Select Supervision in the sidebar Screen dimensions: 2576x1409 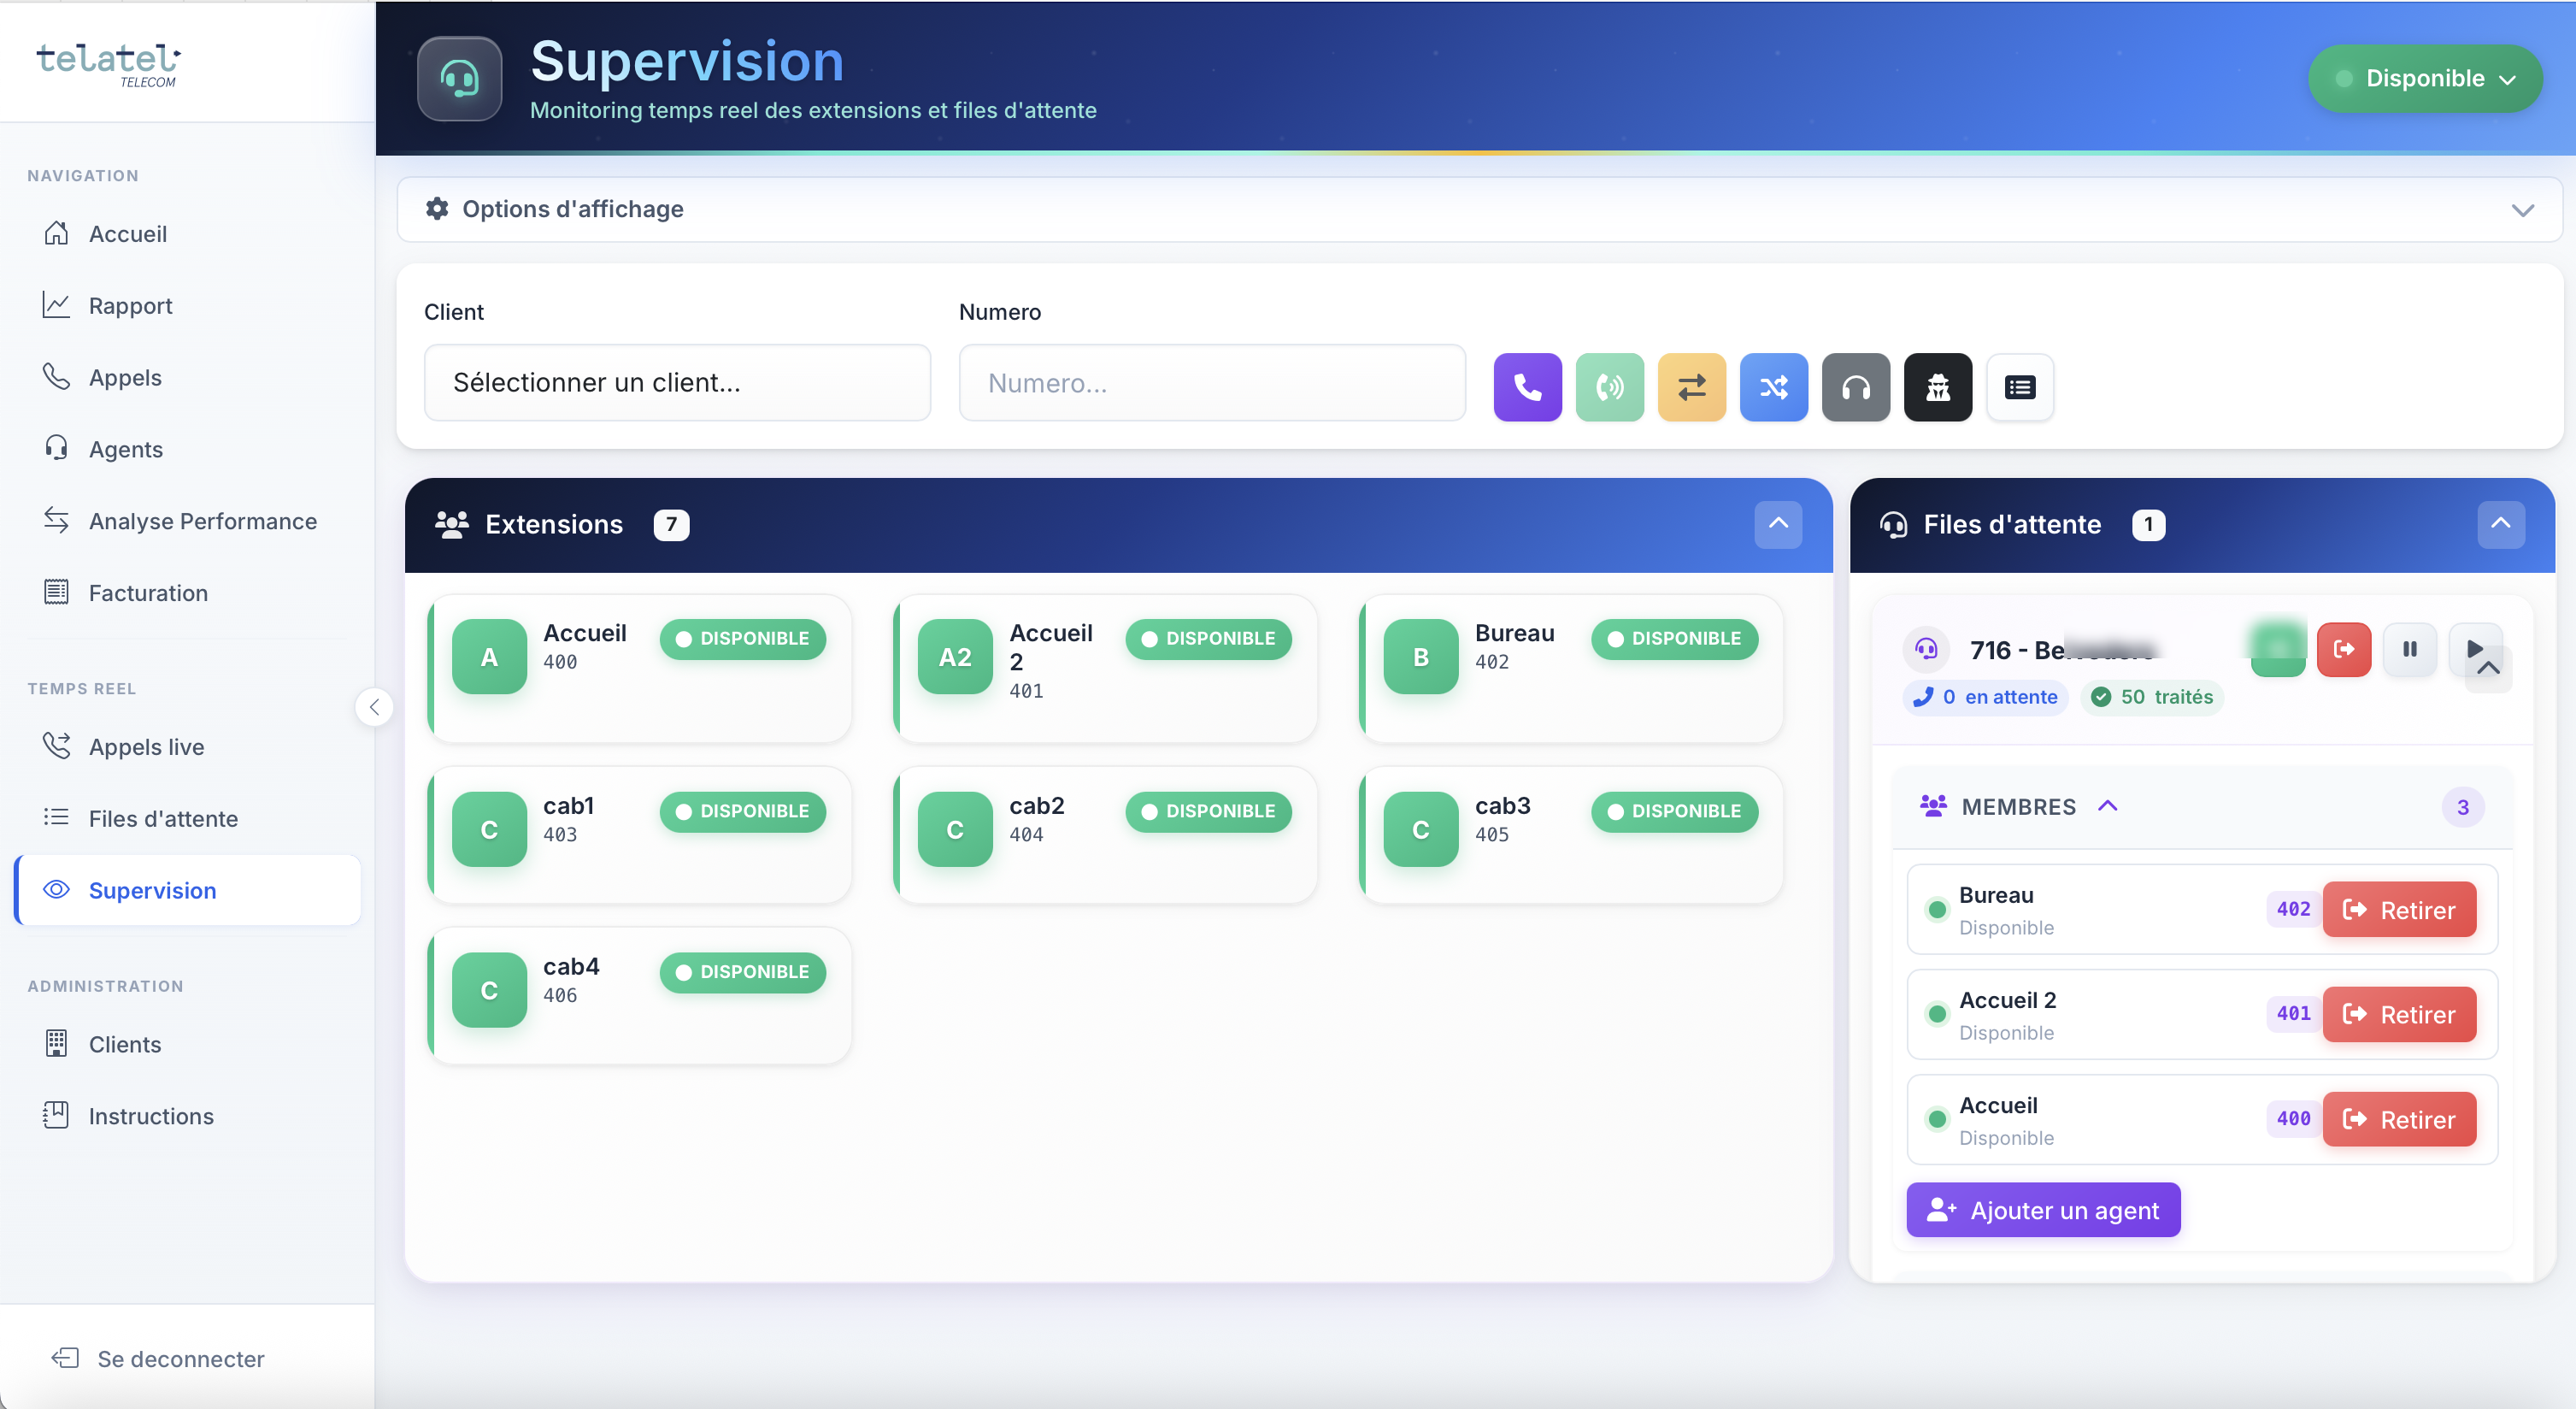coord(188,890)
